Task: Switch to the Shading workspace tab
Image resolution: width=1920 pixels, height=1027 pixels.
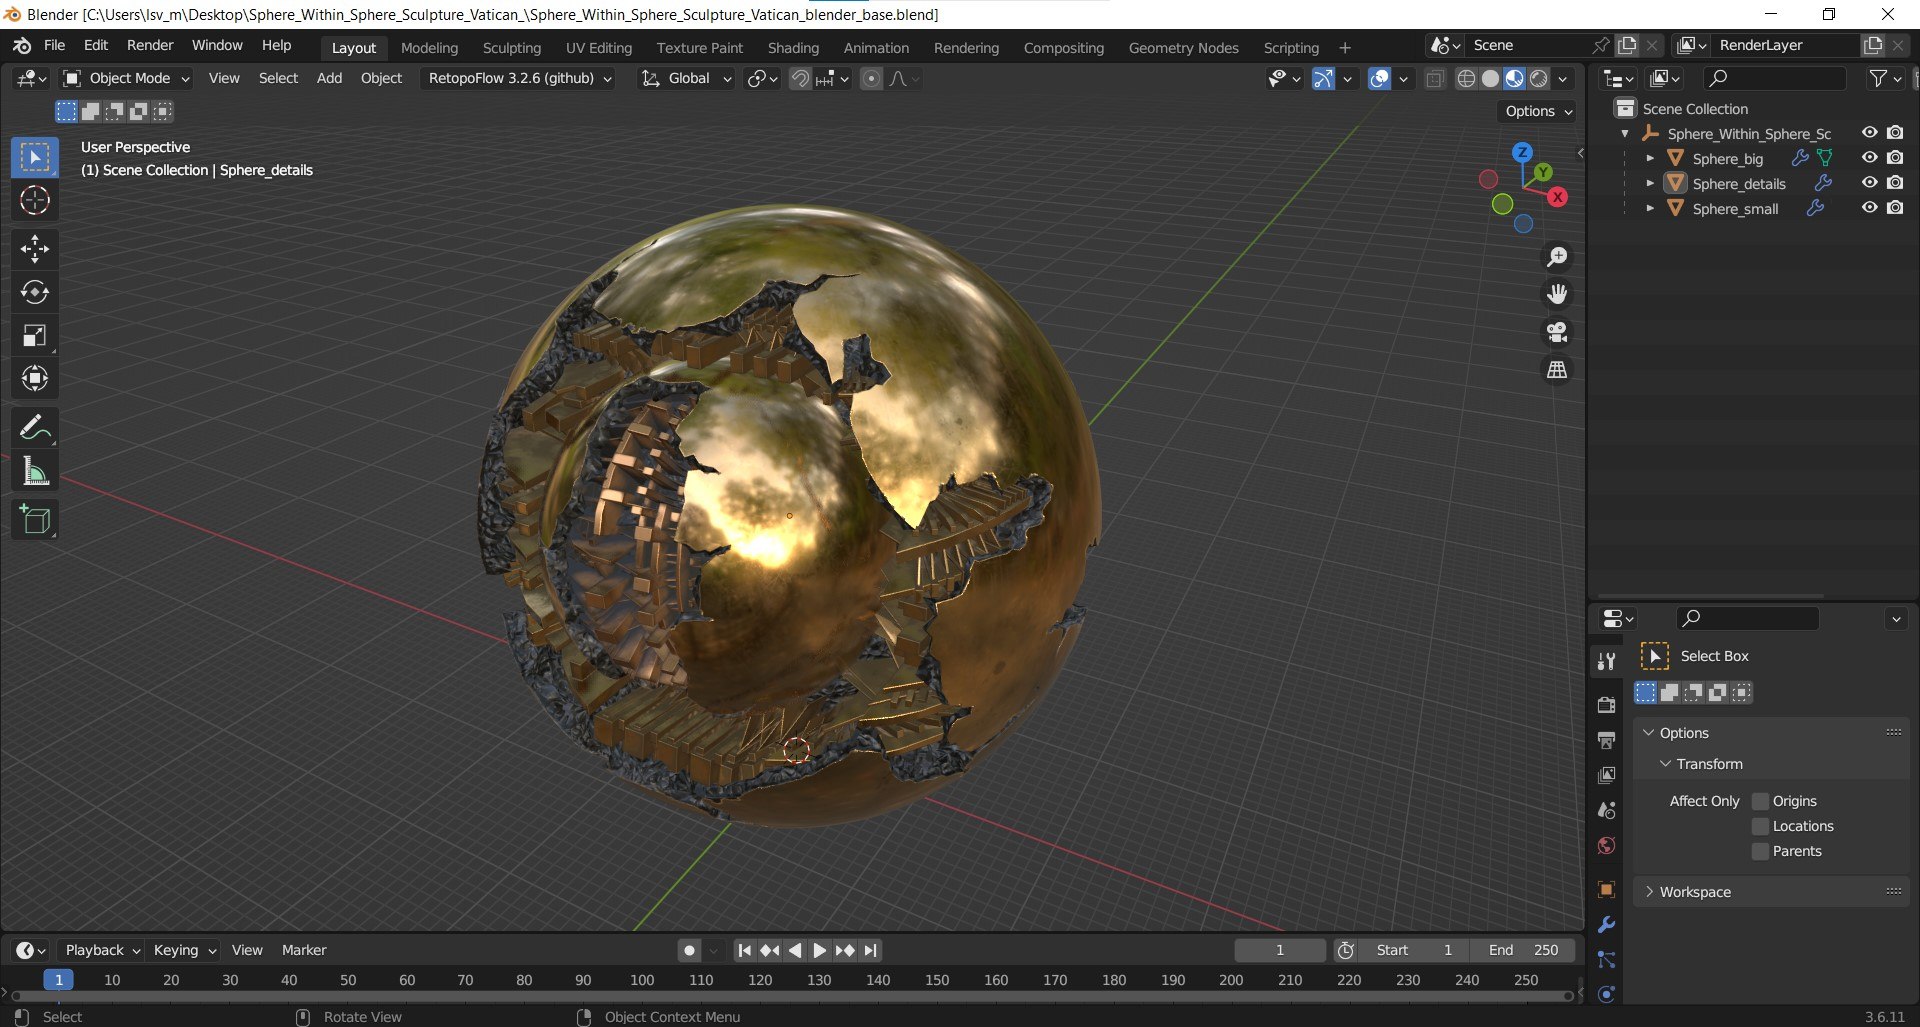Action: coord(793,48)
